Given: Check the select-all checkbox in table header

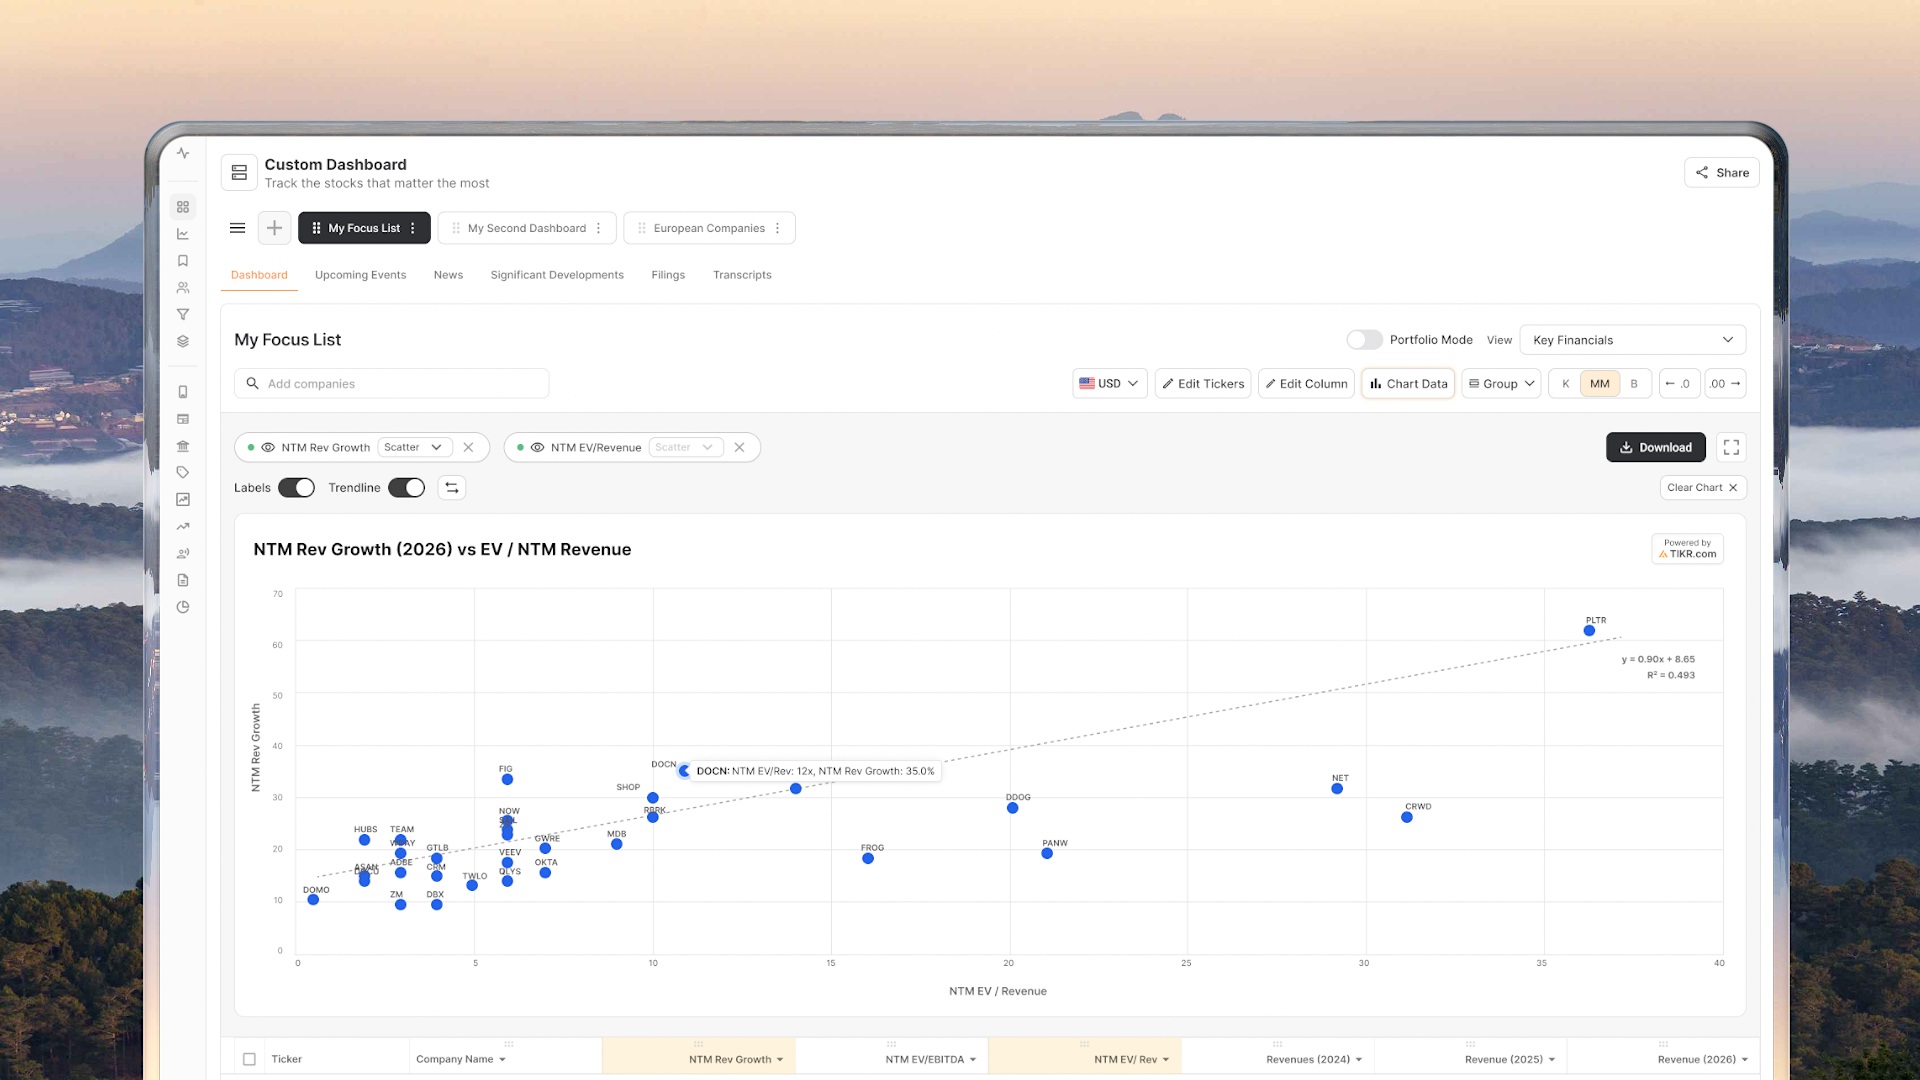Looking at the screenshot, I should tap(249, 1059).
